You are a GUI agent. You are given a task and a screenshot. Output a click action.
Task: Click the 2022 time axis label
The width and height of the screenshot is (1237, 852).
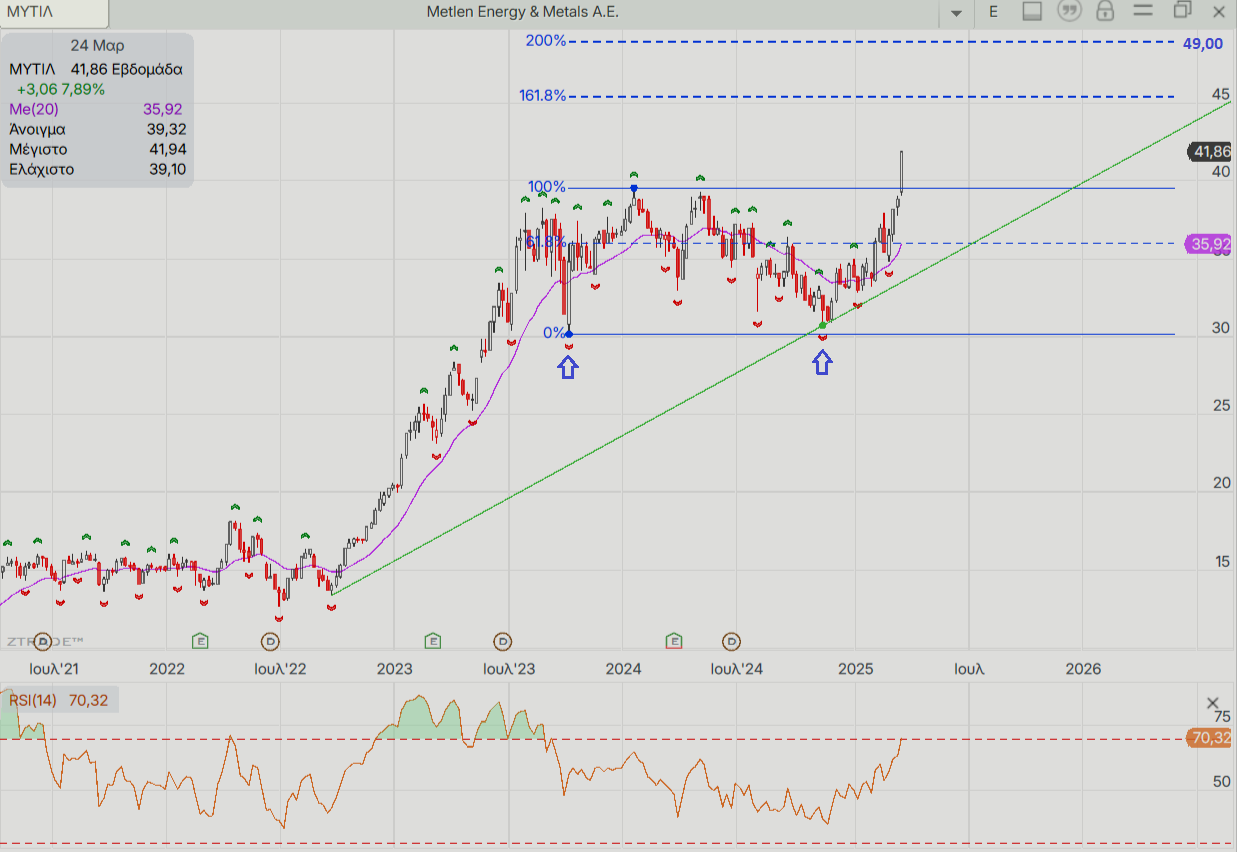point(167,669)
